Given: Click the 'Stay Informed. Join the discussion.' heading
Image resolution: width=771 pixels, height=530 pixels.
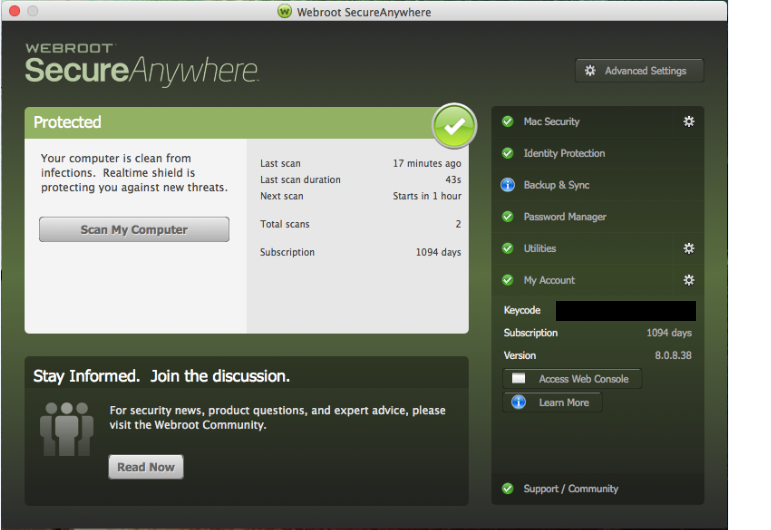Looking at the screenshot, I should (x=161, y=376).
